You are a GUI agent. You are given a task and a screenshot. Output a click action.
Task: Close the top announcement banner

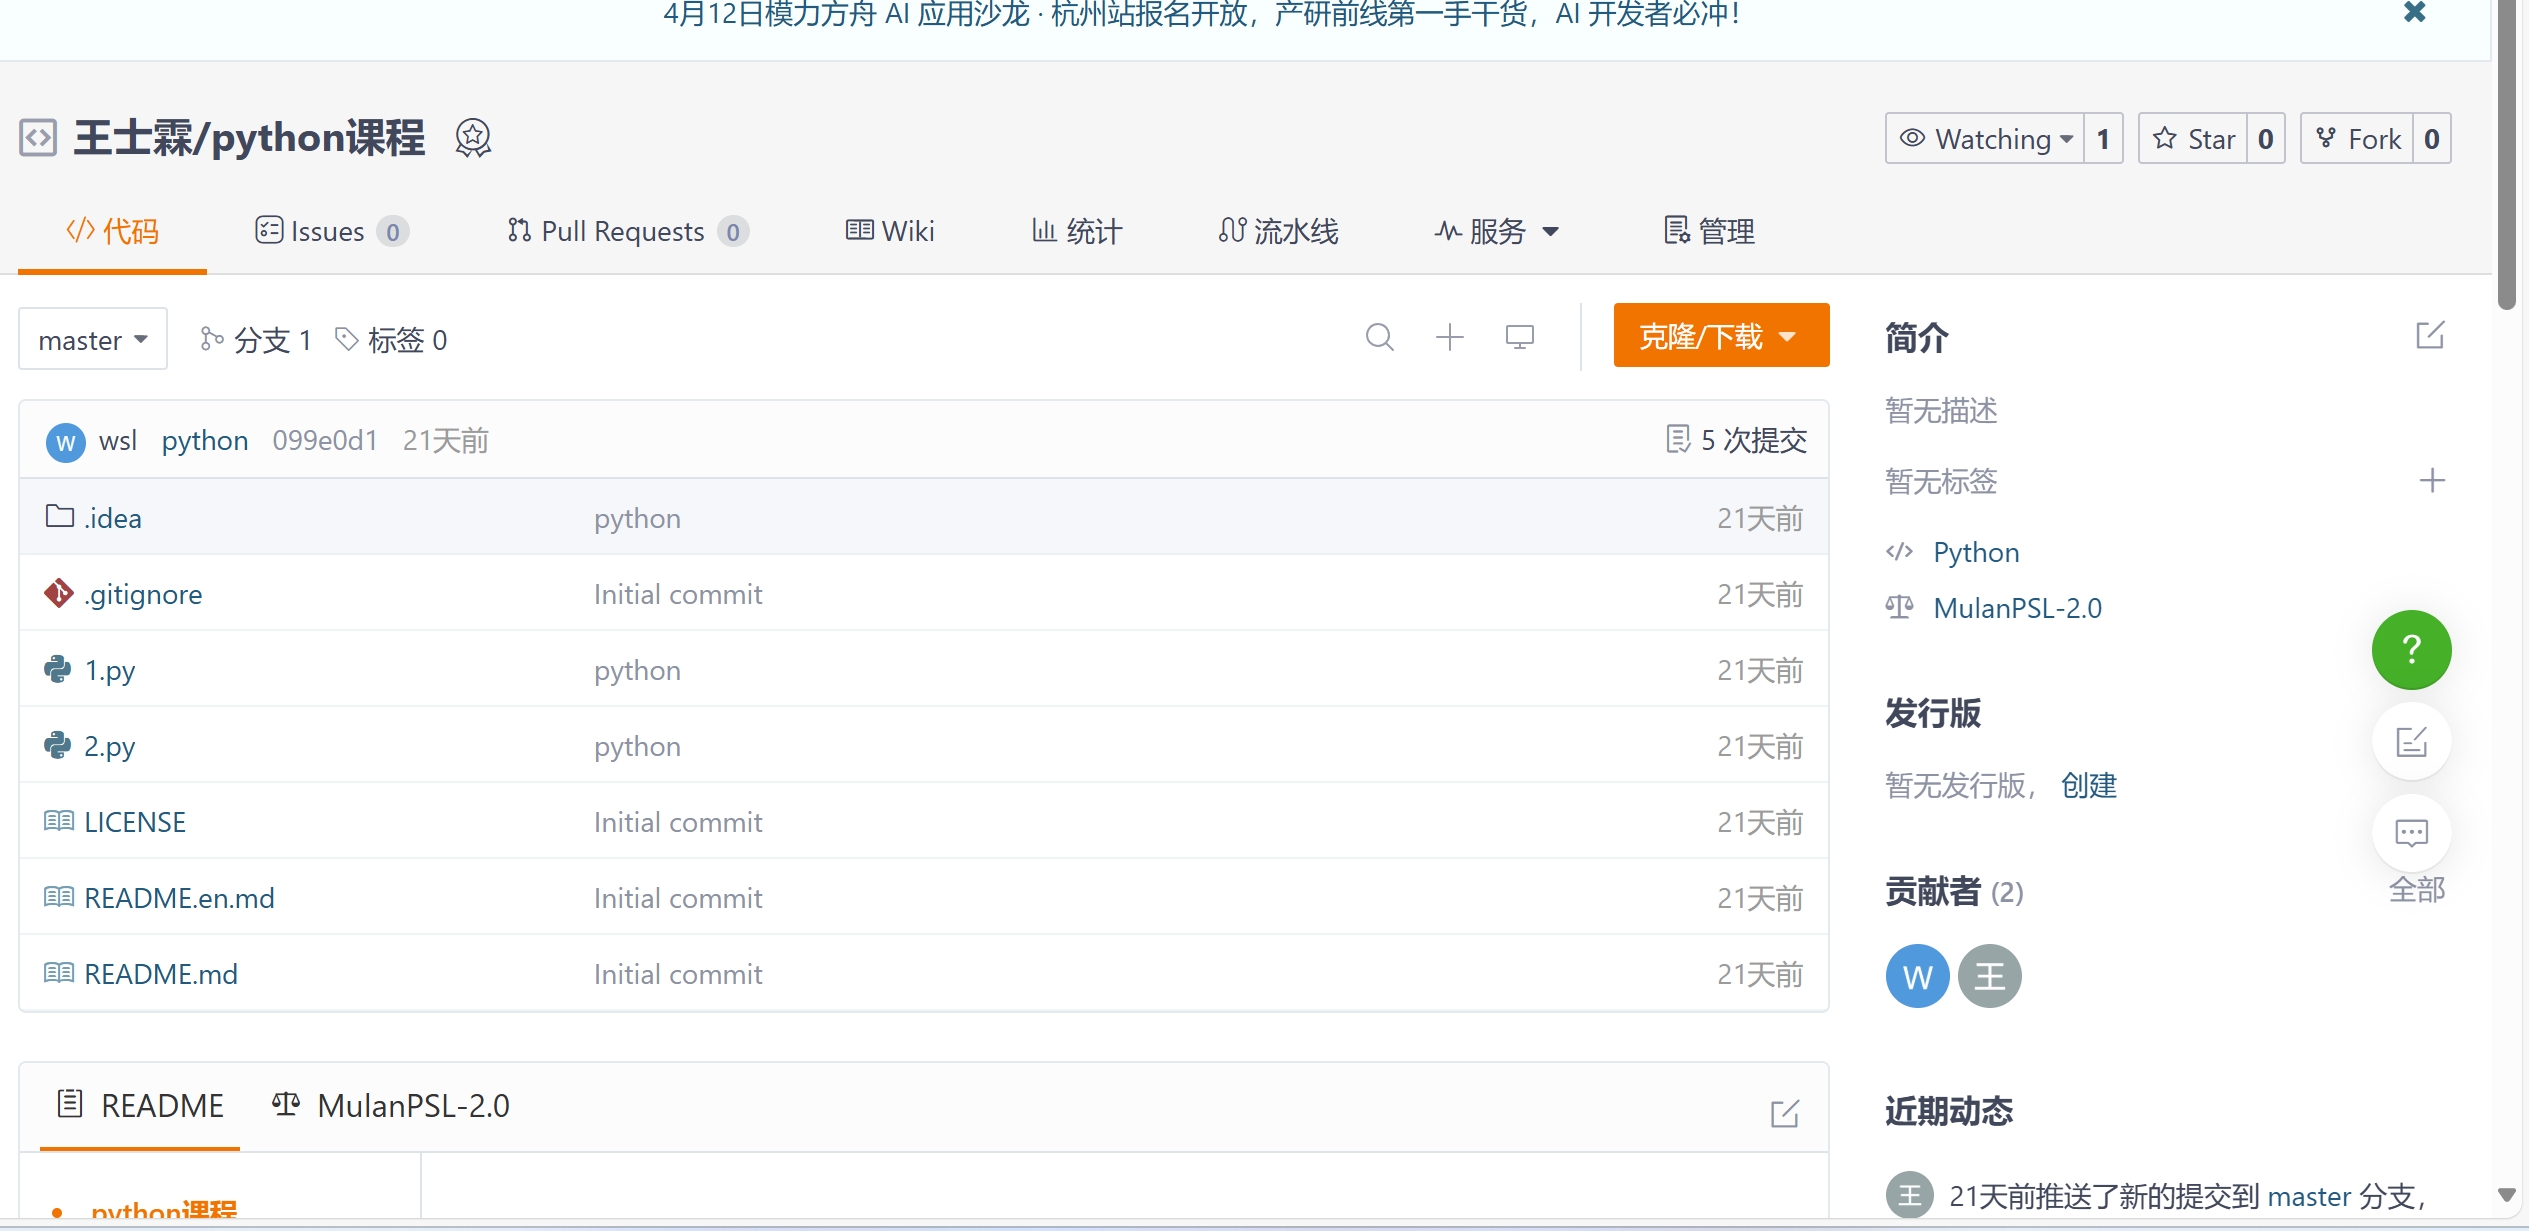[2414, 12]
